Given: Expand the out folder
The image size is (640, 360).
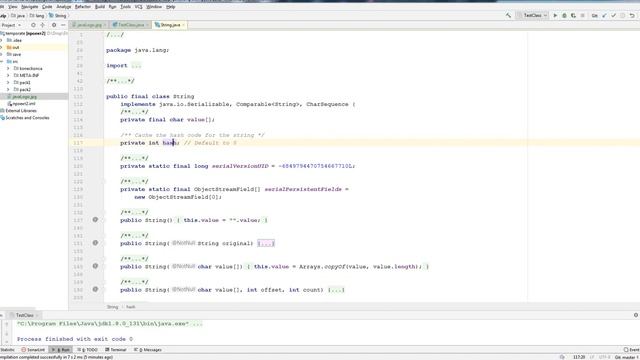Looking at the screenshot, I should pyautogui.click(x=2, y=47).
